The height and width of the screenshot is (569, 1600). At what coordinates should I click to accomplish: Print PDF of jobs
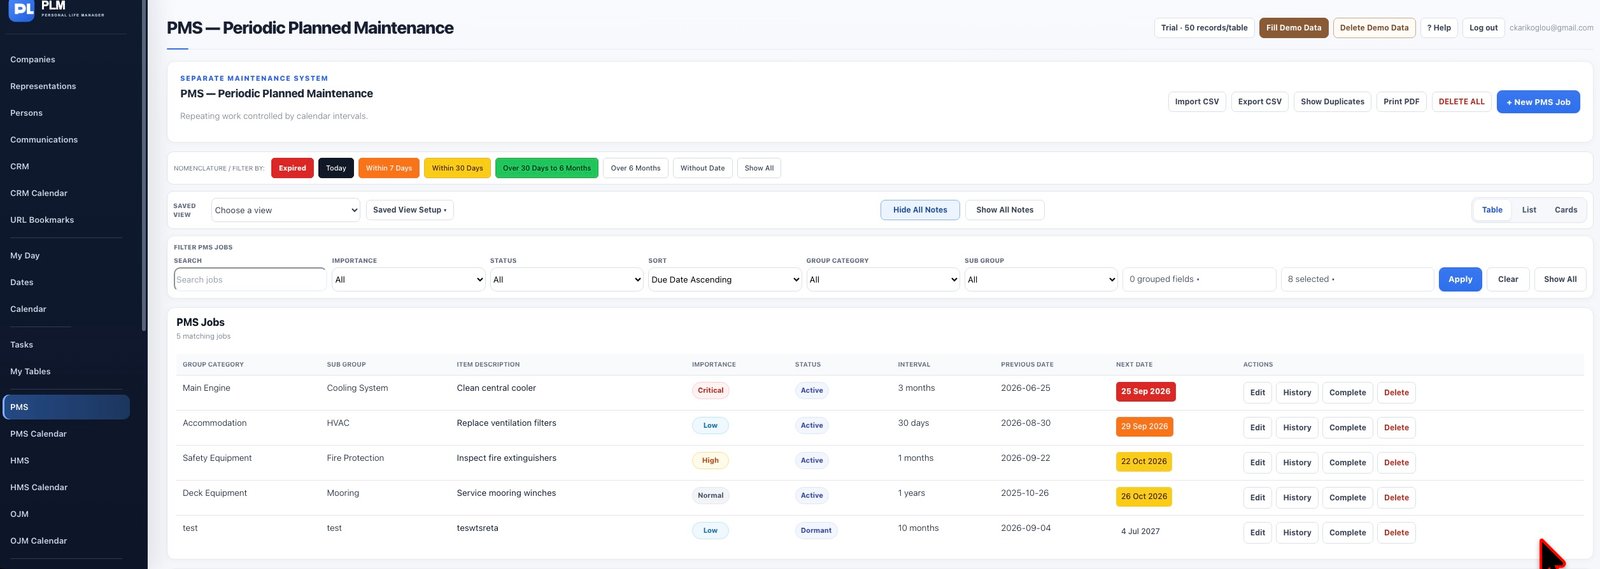(x=1401, y=102)
